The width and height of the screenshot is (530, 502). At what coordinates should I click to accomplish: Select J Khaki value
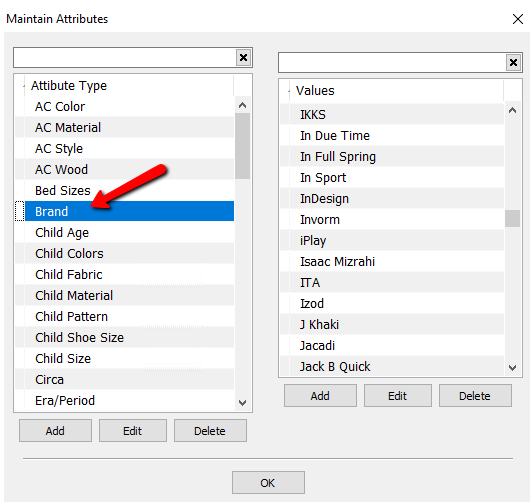[392, 324]
